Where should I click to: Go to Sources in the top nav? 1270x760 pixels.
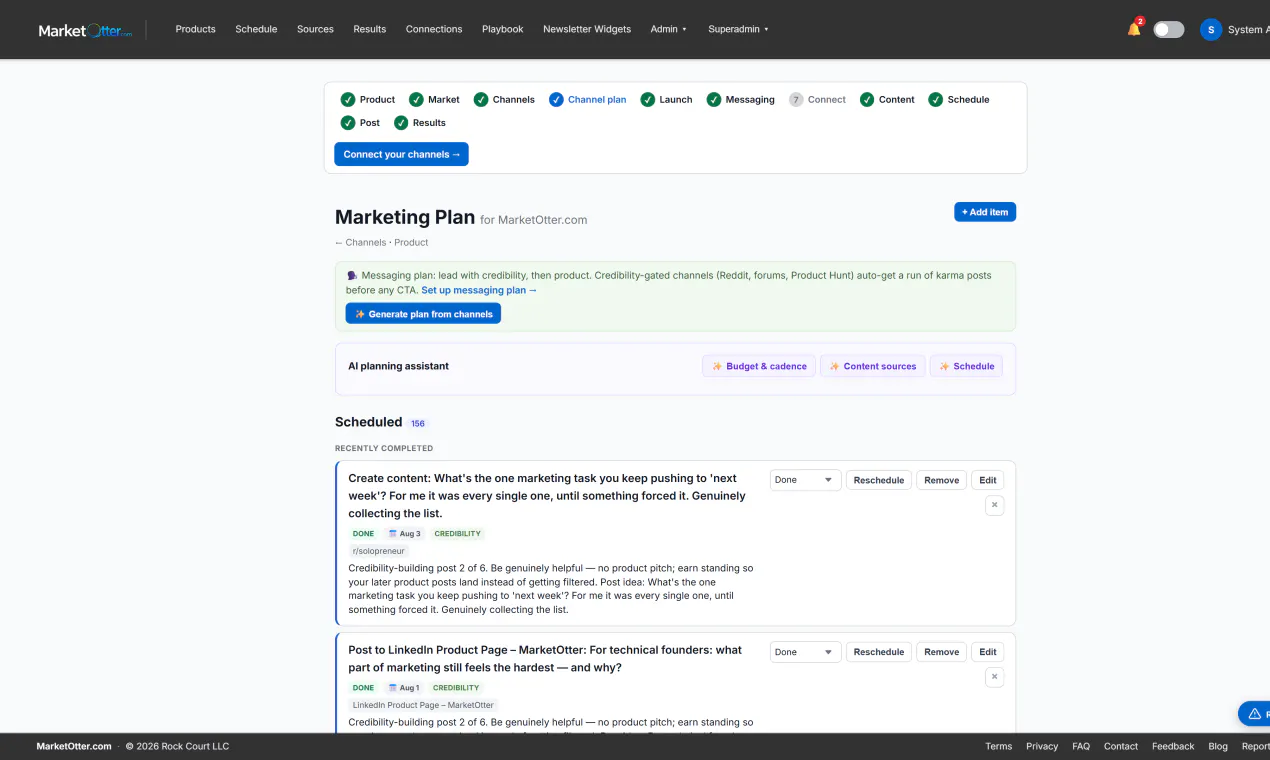pos(315,29)
